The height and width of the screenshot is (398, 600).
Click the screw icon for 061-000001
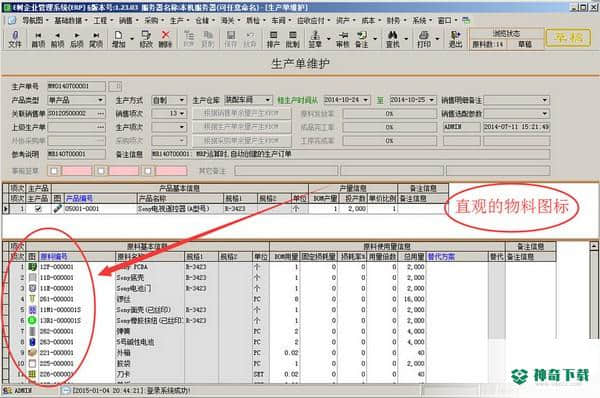click(33, 299)
